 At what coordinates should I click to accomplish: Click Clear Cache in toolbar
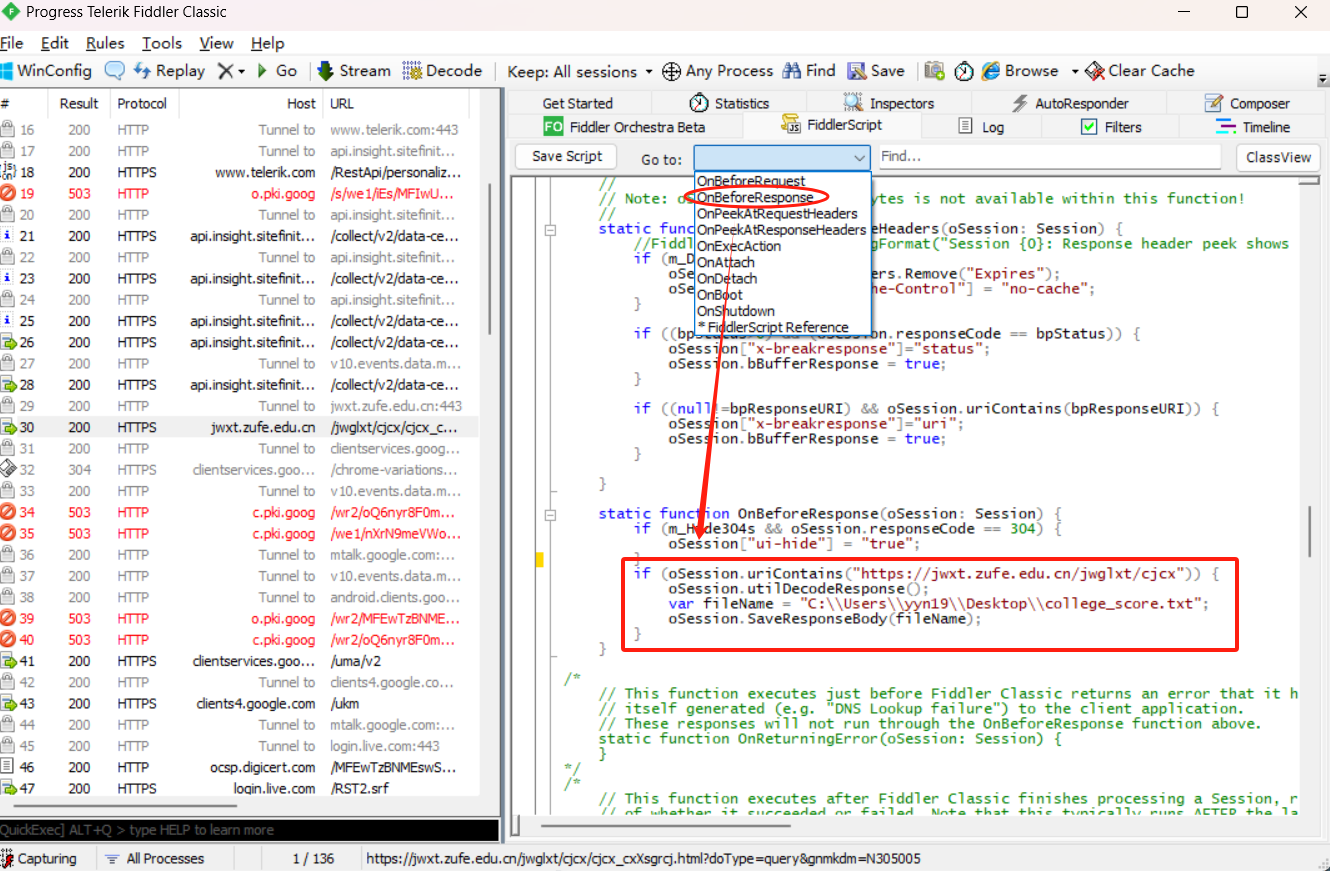click(1139, 71)
